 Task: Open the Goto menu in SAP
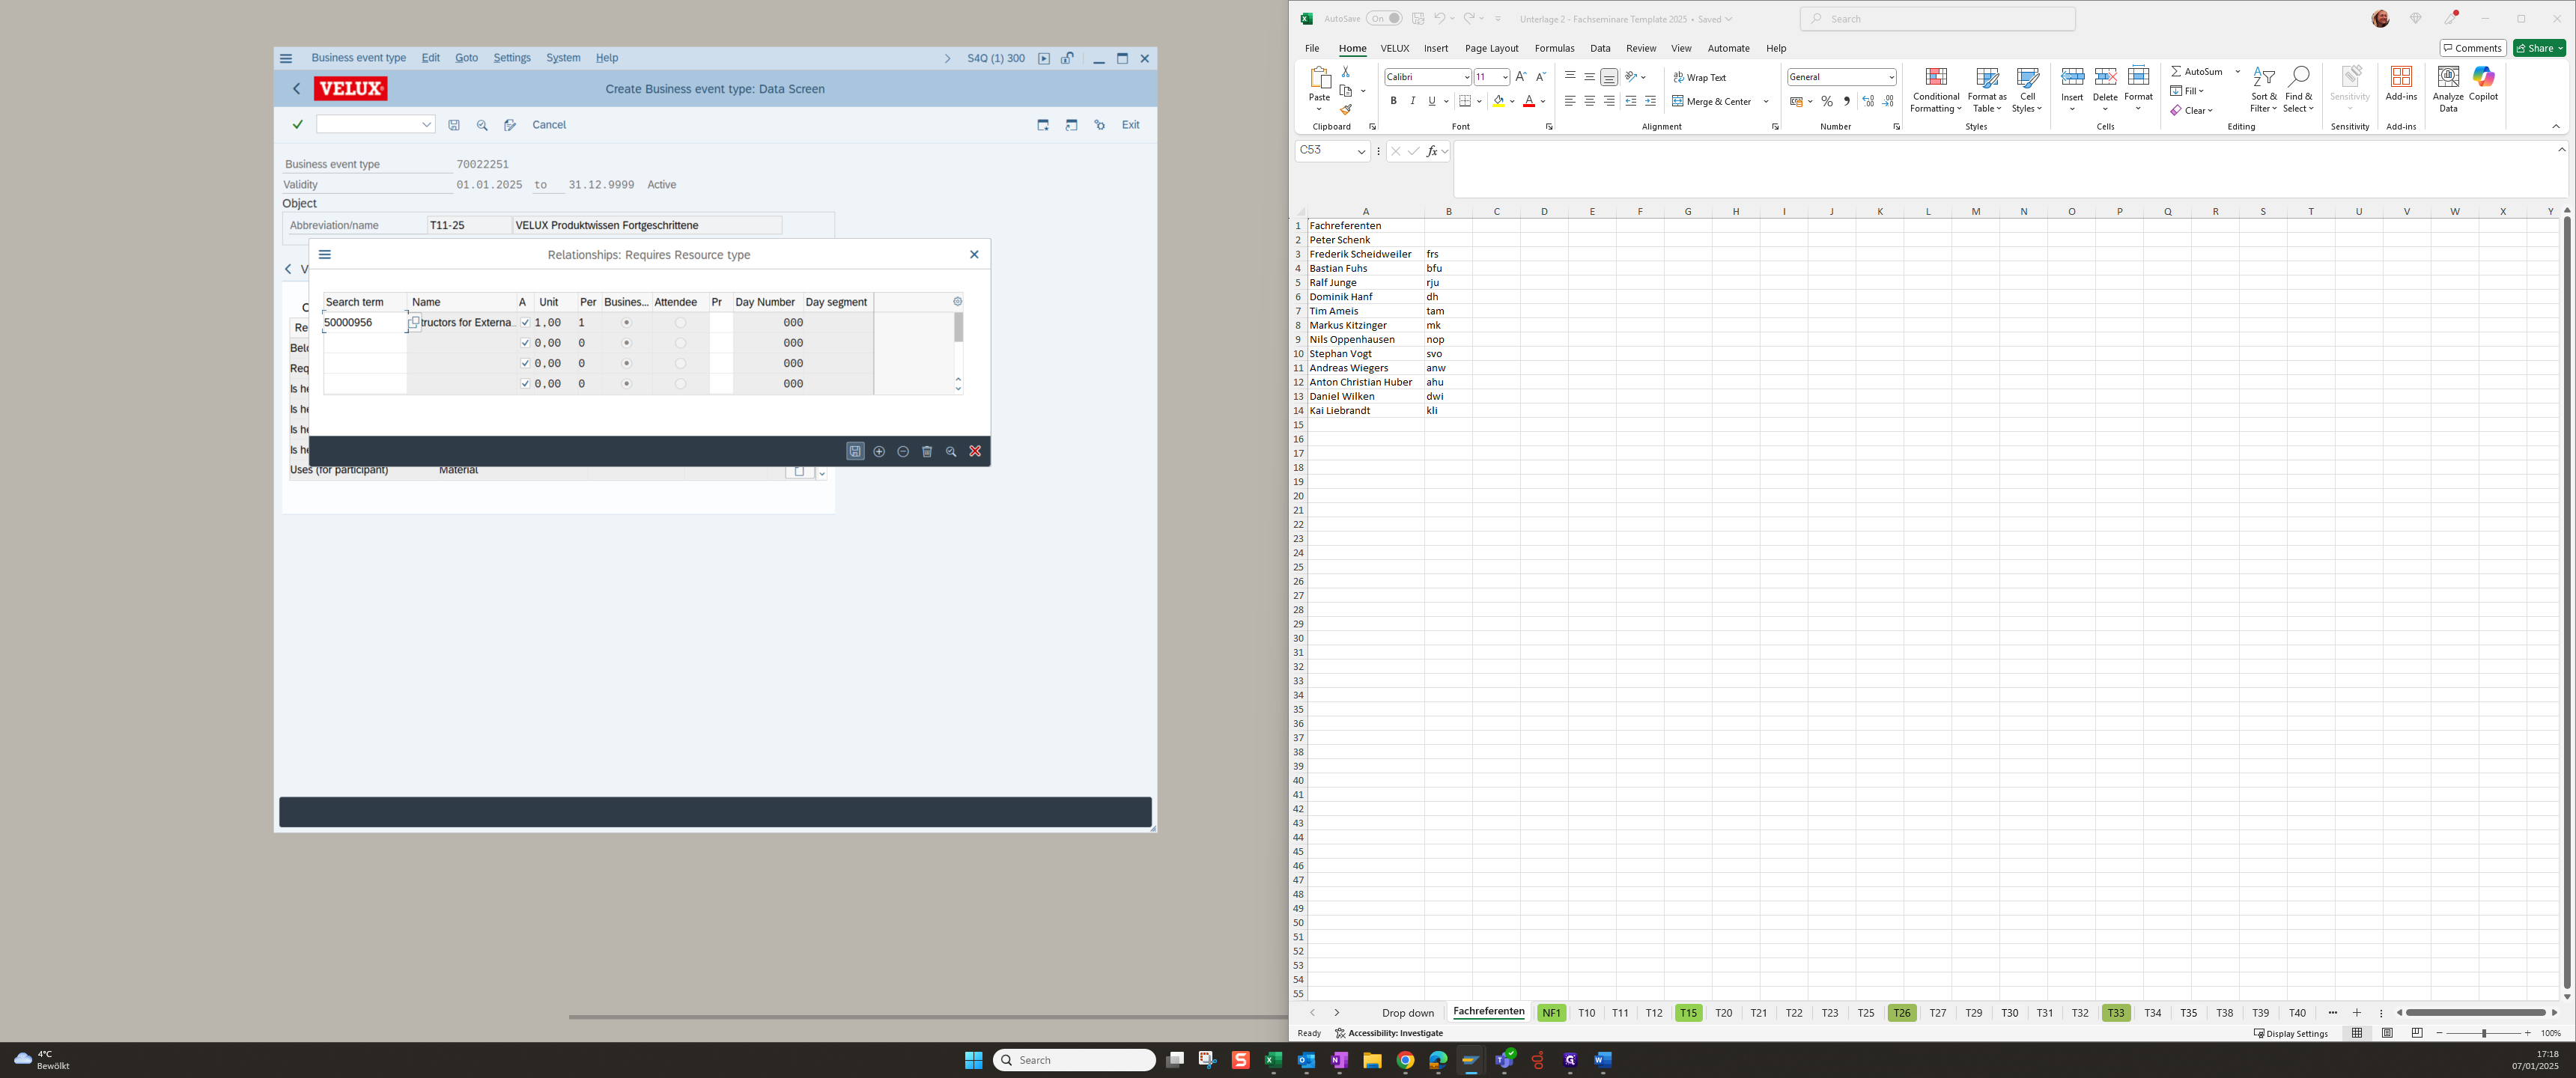(x=466, y=58)
